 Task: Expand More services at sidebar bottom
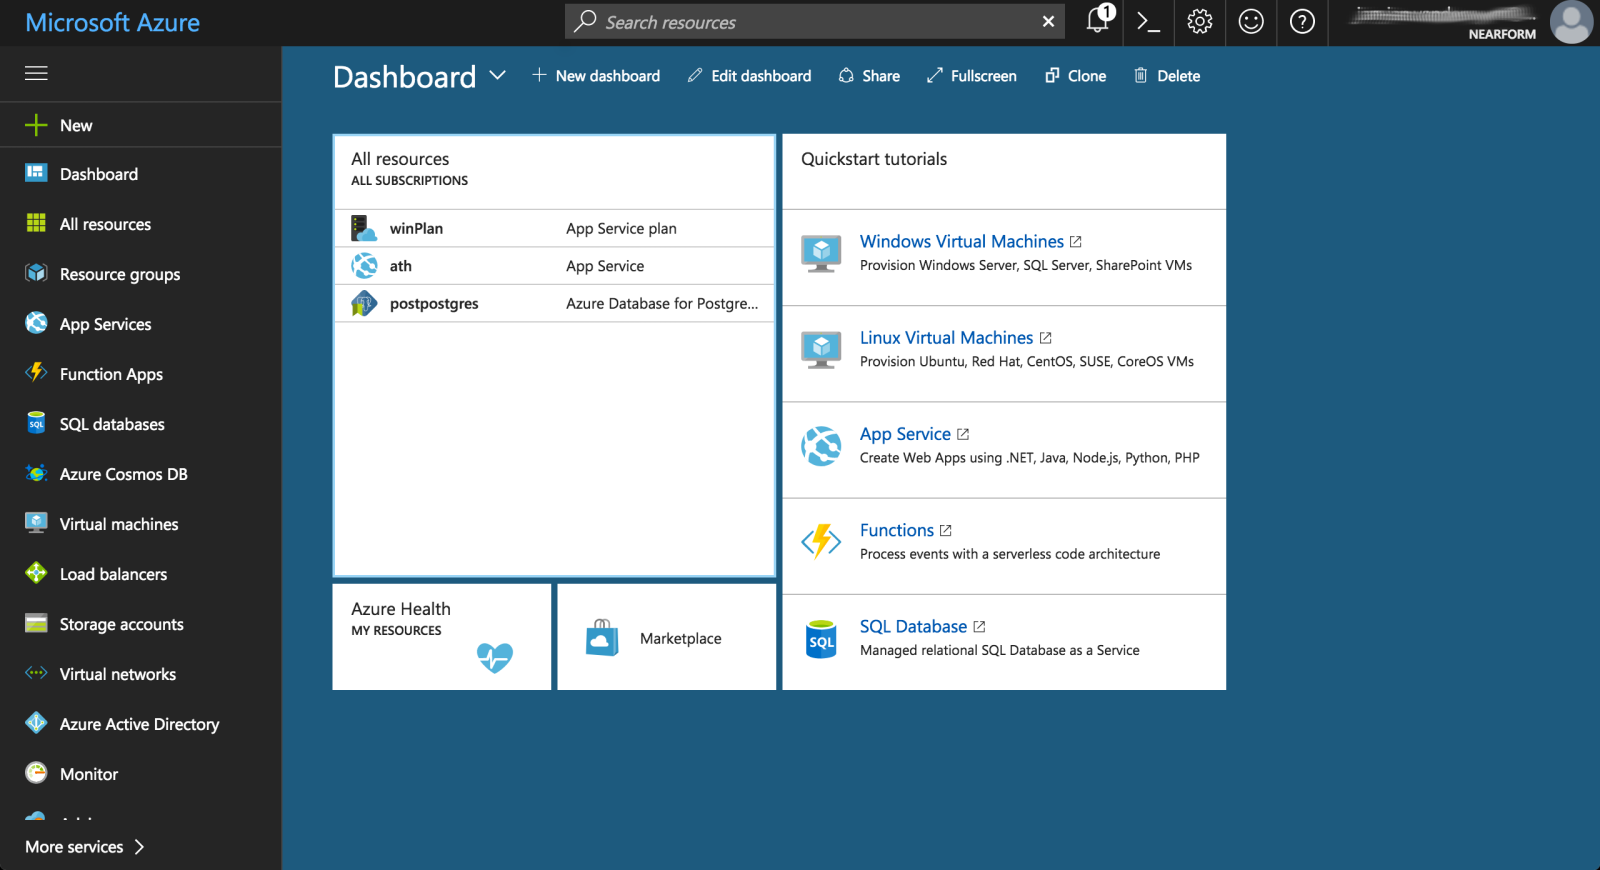pos(85,847)
